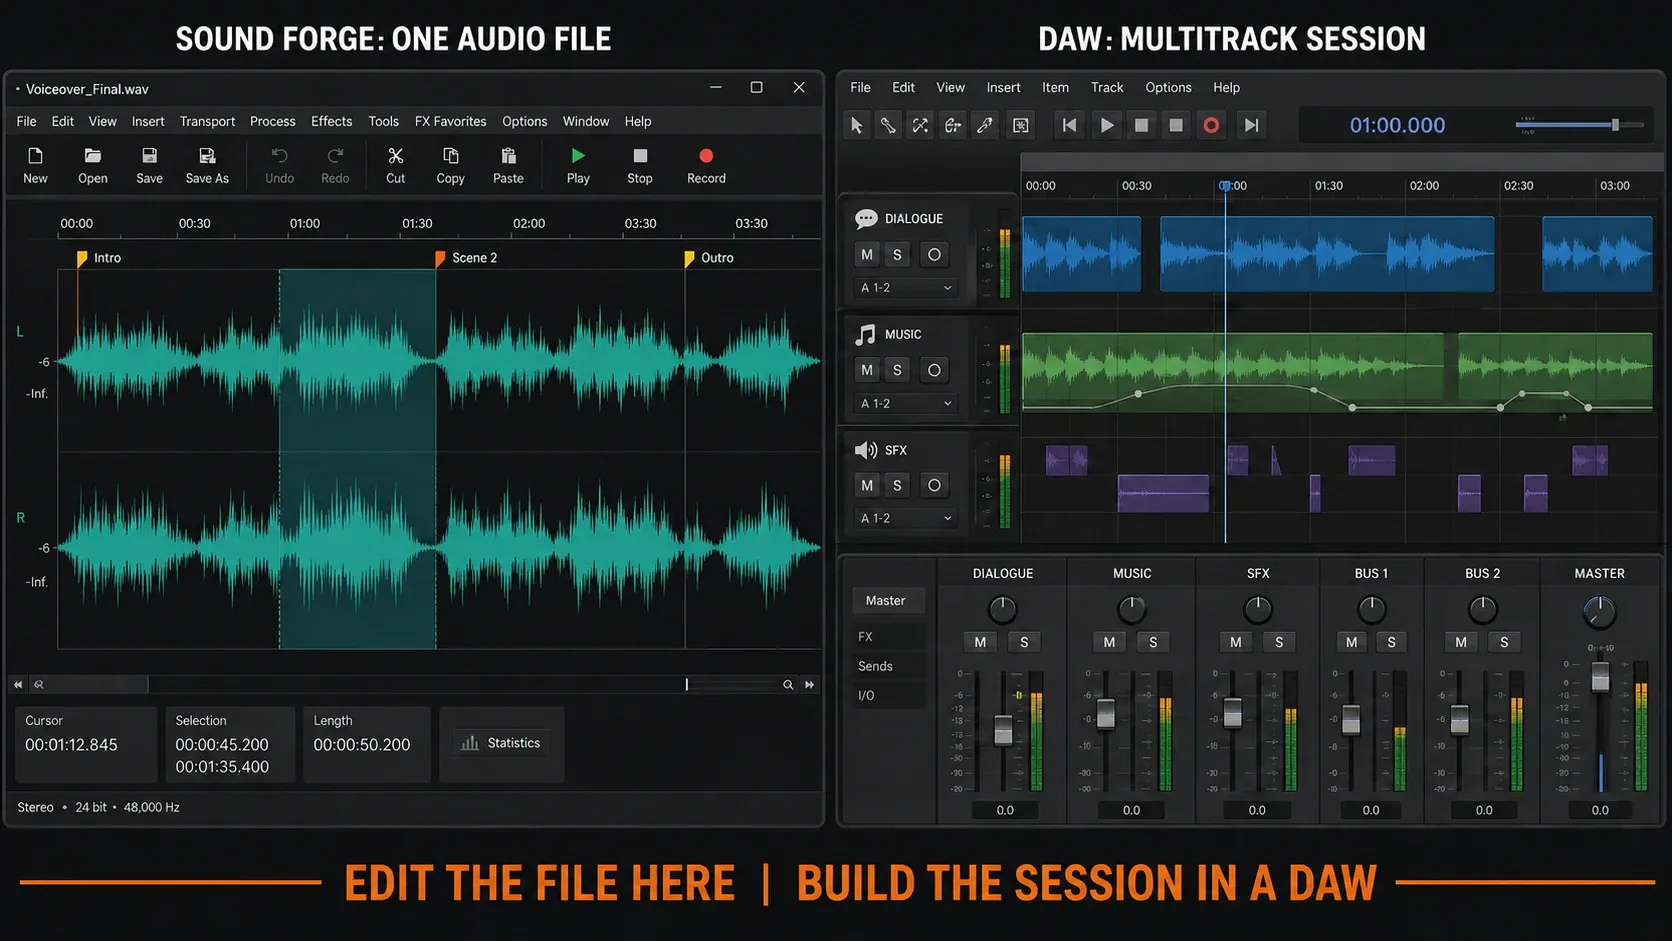This screenshot has width=1672, height=941.
Task: Click the Paste clipboard icon
Action: (x=508, y=156)
